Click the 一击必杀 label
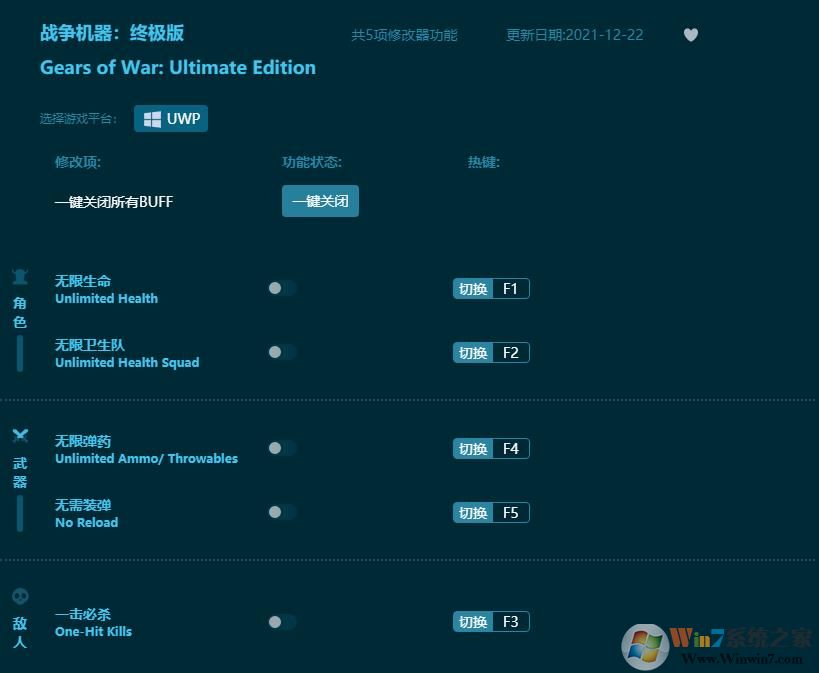 pos(83,614)
